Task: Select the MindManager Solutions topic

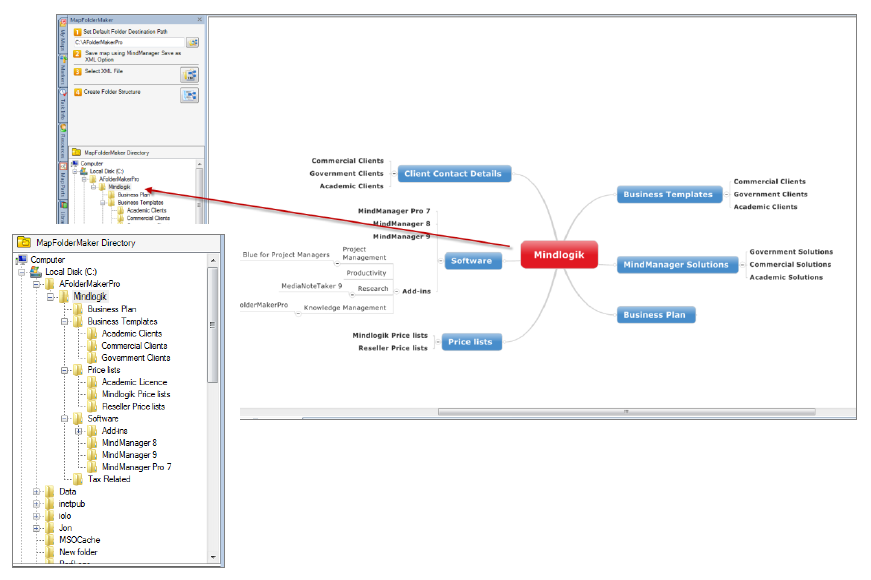Action: pos(677,264)
